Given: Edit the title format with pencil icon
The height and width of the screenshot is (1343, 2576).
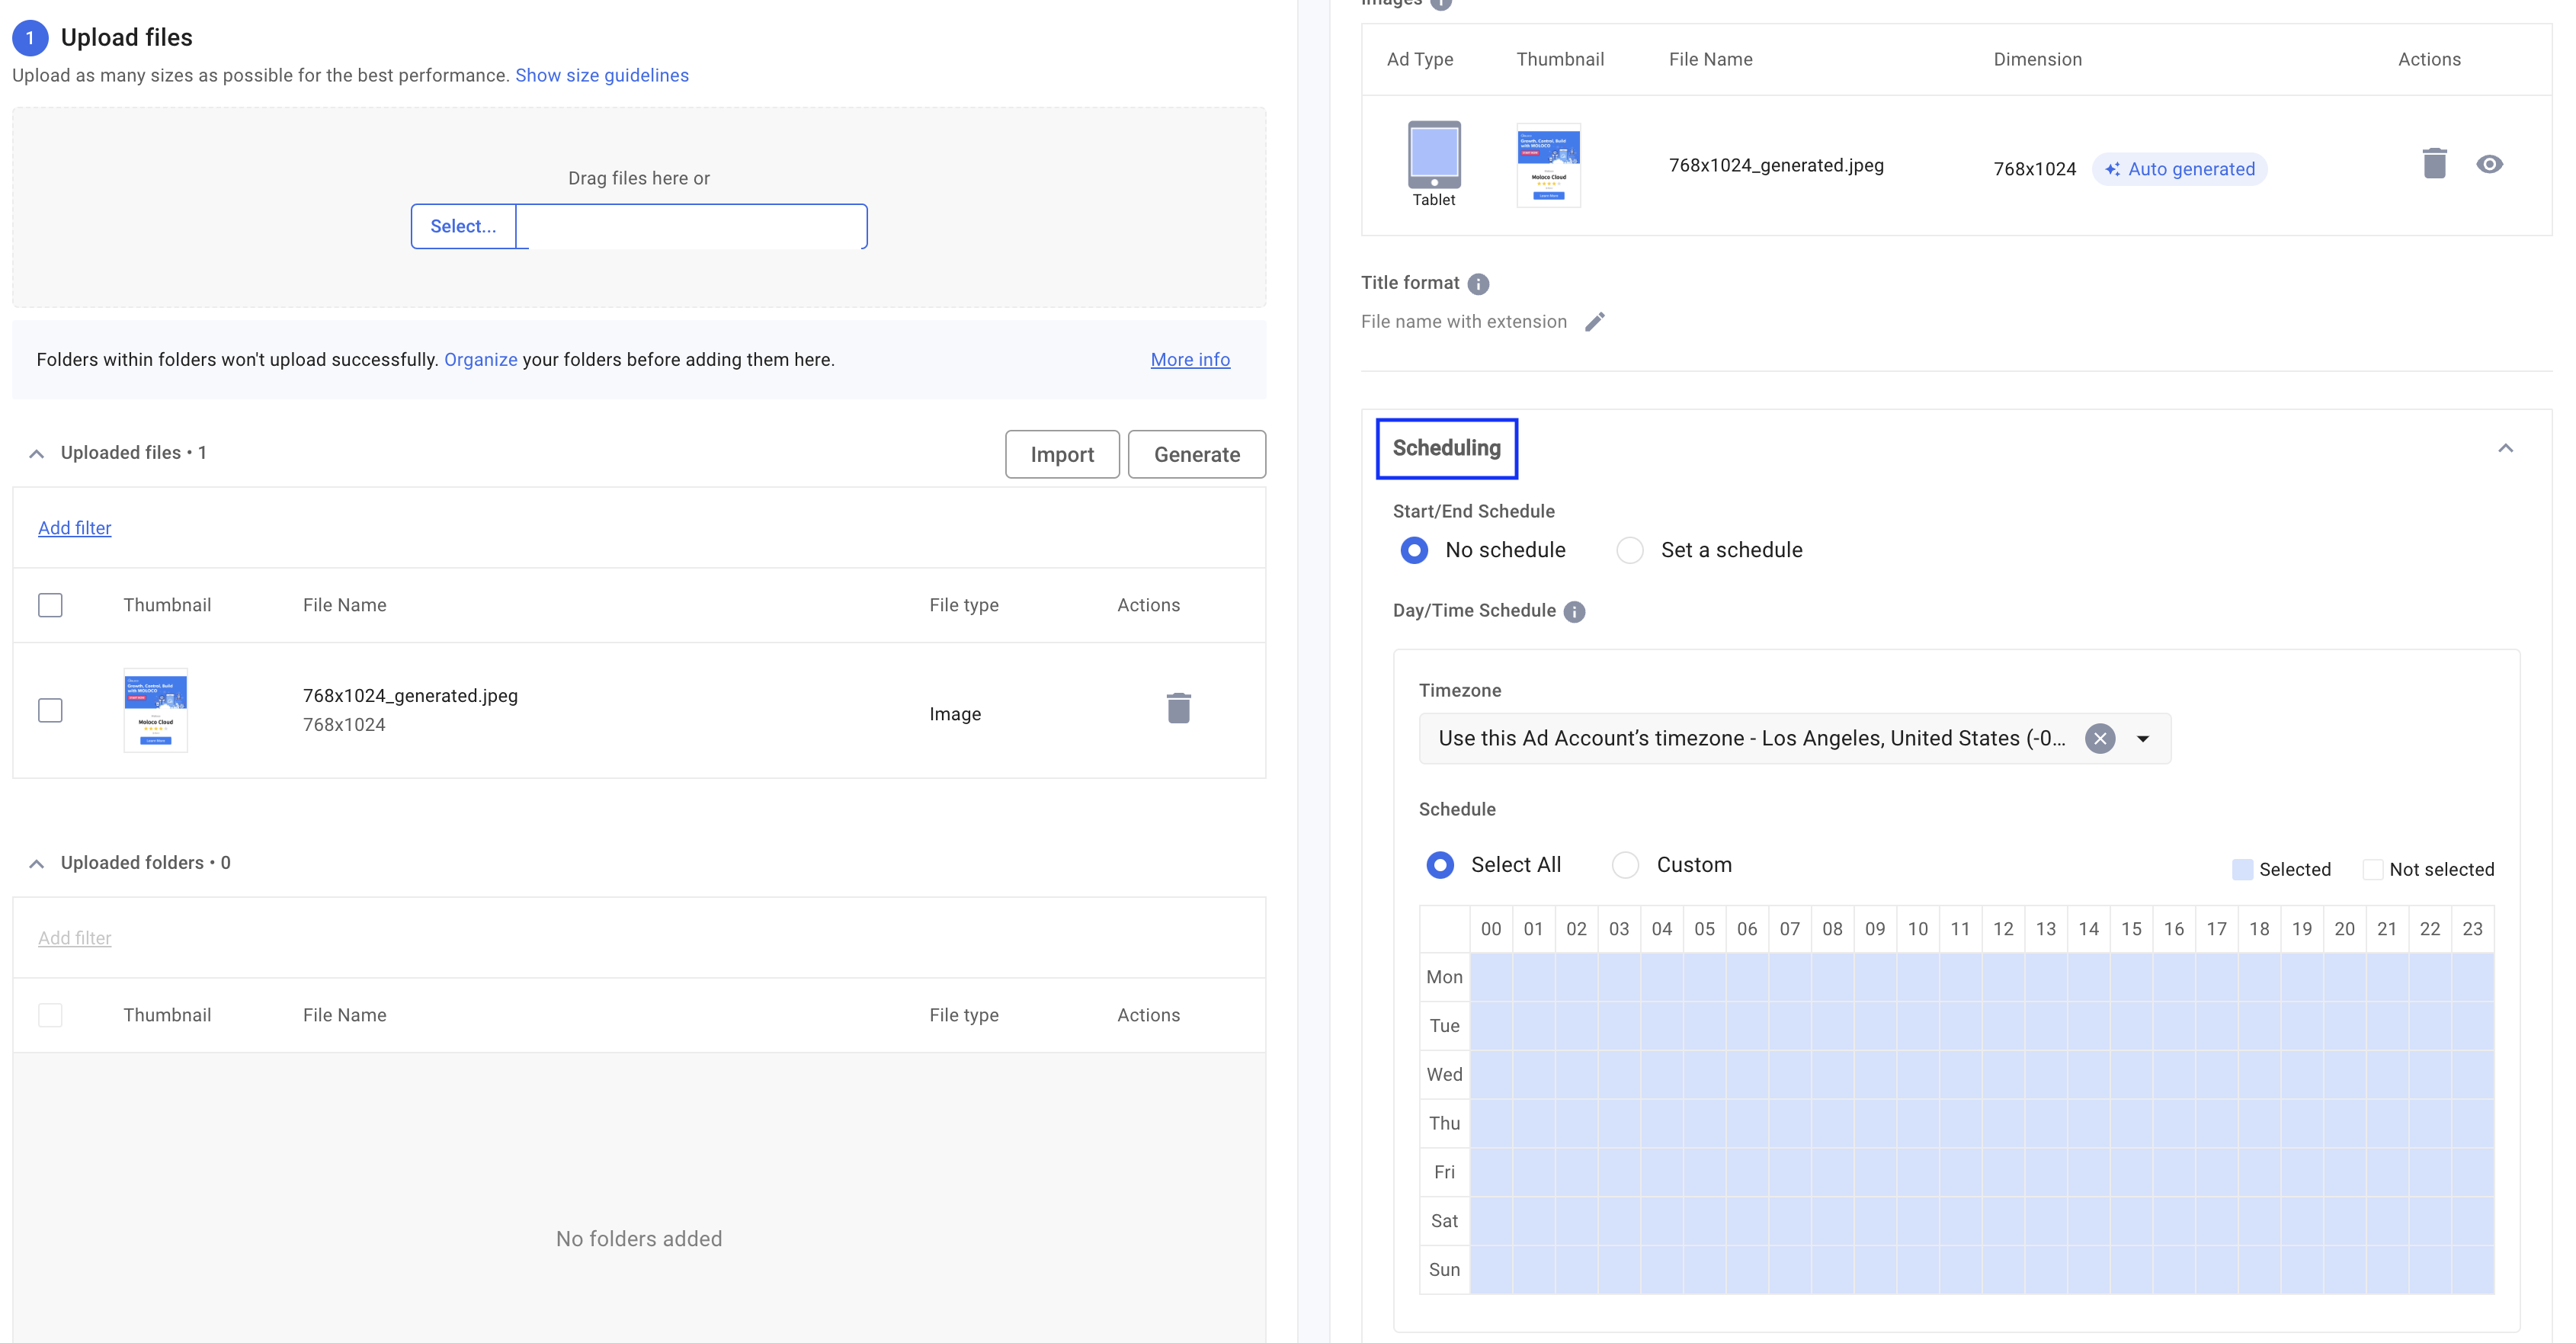Looking at the screenshot, I should click(x=1595, y=322).
